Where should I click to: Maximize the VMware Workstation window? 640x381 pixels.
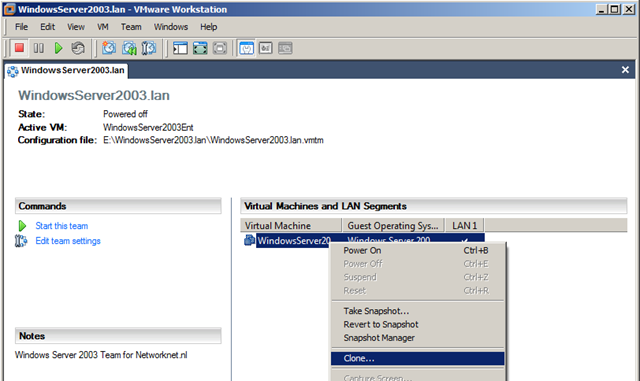point(614,9)
